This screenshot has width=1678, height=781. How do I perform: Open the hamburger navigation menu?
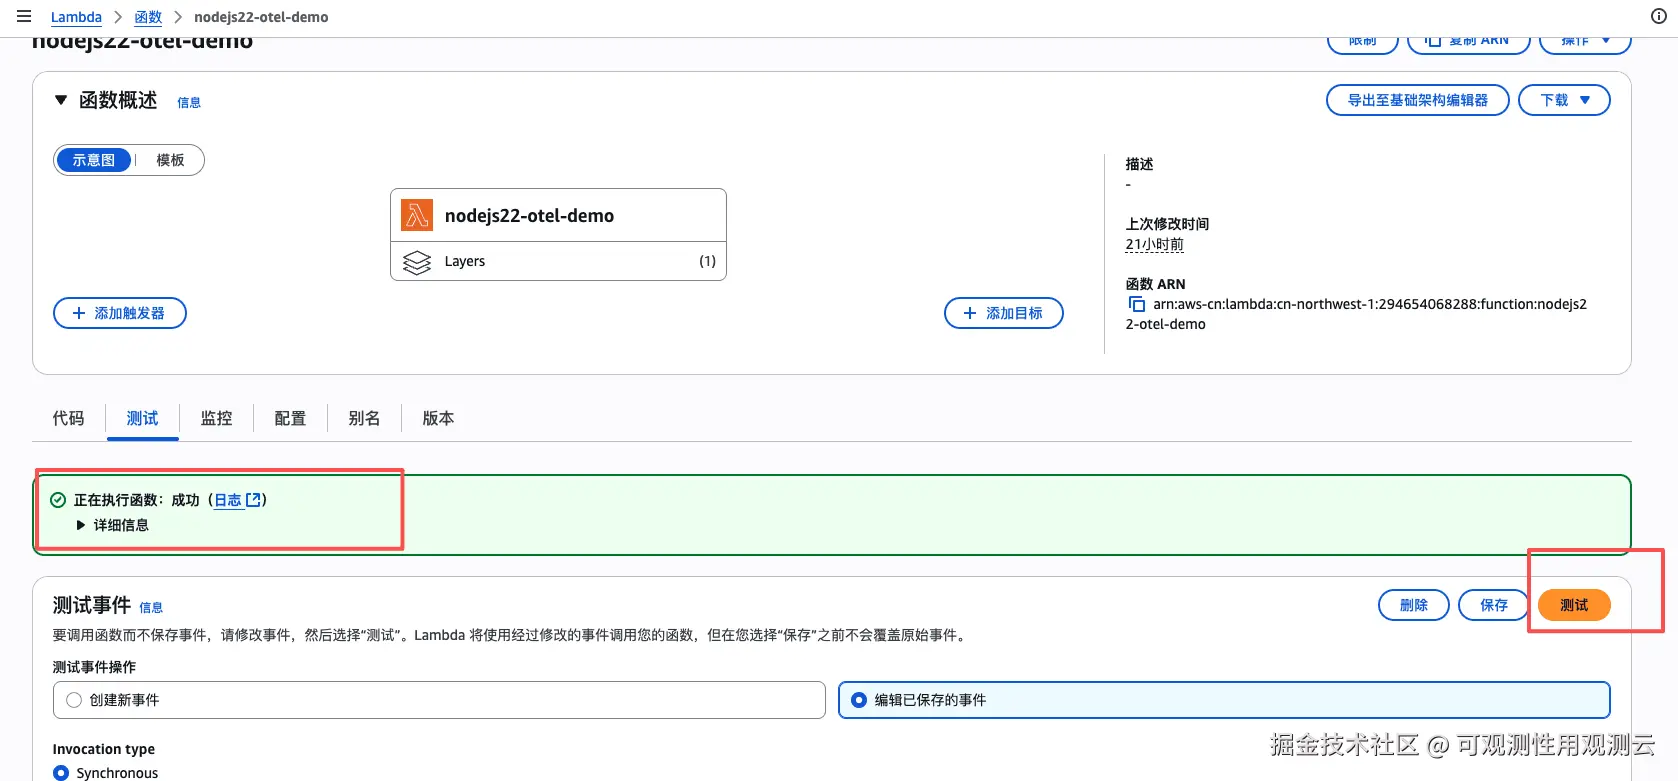tap(24, 16)
